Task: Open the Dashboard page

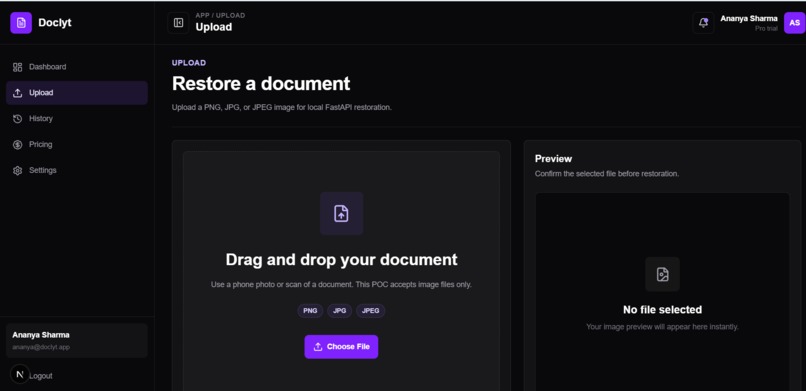Action: pos(77,67)
